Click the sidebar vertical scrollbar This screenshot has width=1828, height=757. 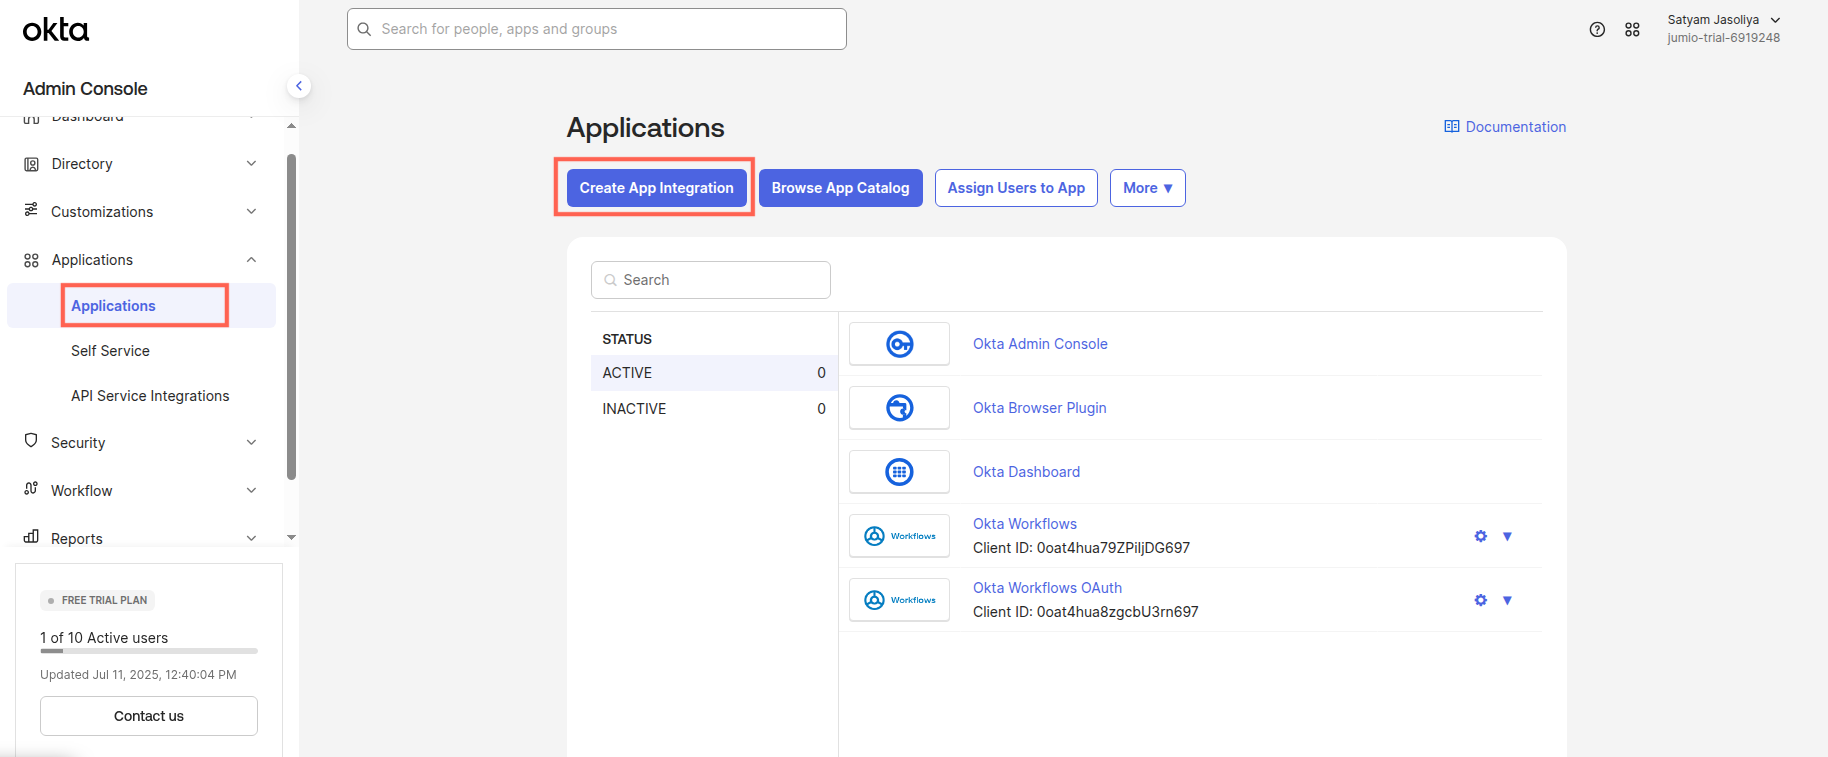tap(291, 315)
